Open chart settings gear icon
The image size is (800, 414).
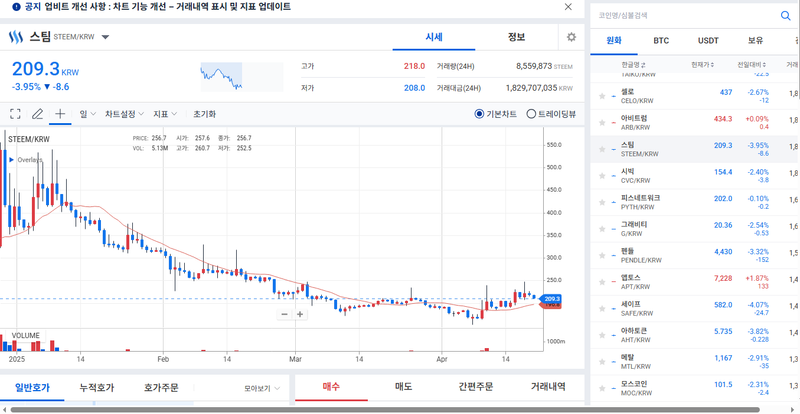pyautogui.click(x=571, y=37)
